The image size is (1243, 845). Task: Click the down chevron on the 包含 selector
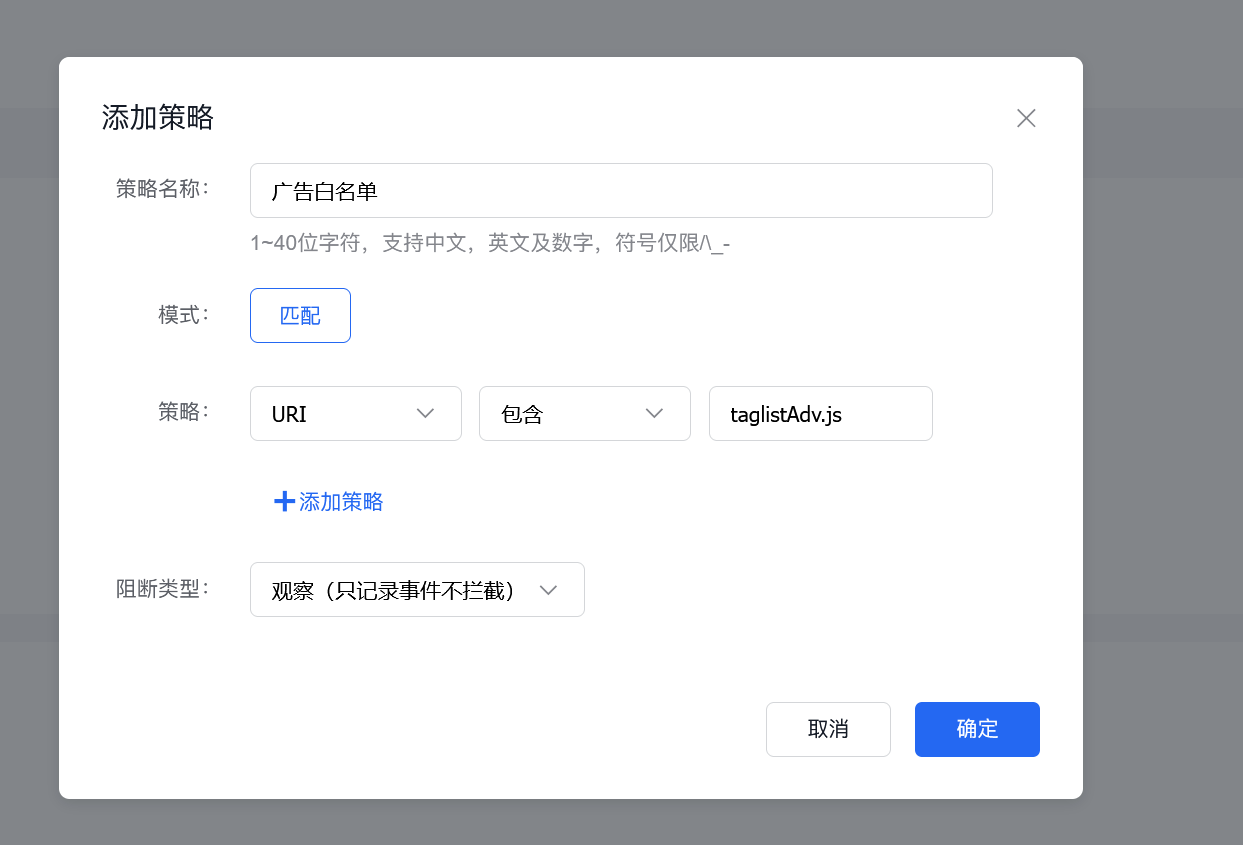(x=654, y=413)
